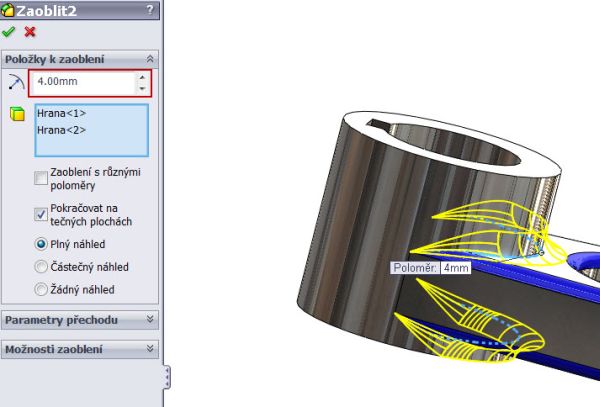Viewport: 600px width, 407px height.
Task: Enable Zaoblení s různými poloměry checkbox
Action: [x=41, y=178]
